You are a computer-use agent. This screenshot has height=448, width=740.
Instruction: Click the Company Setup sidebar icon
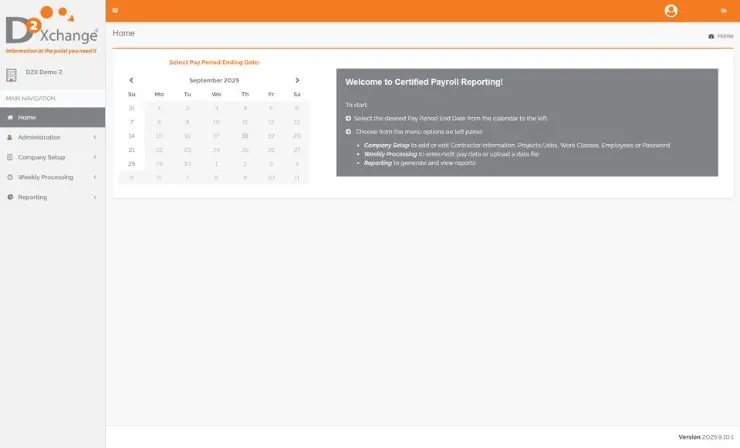(x=10, y=157)
